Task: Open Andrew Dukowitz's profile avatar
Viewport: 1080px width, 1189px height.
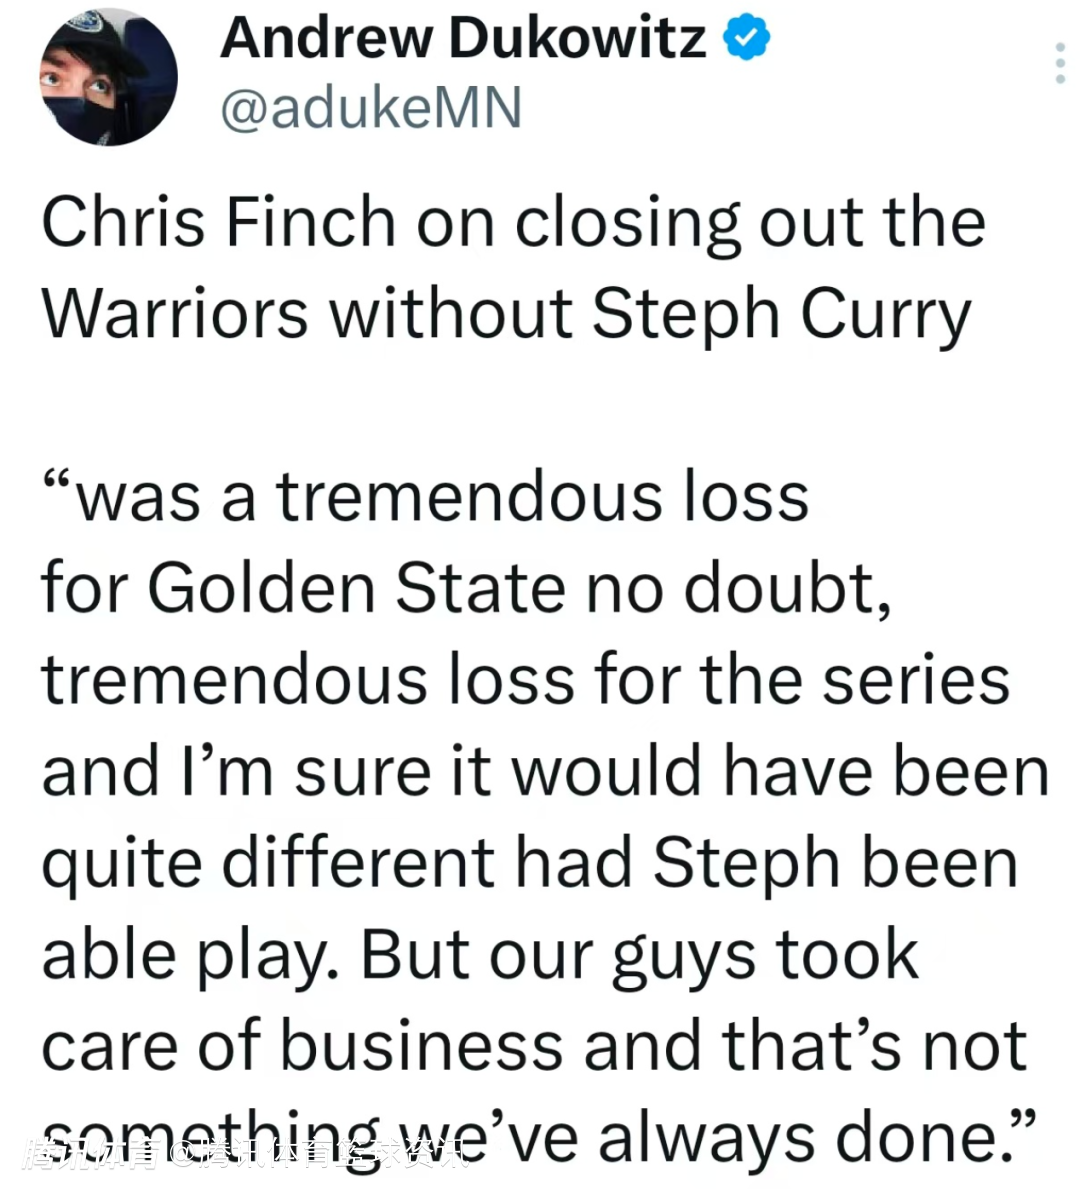Action: [x=108, y=77]
